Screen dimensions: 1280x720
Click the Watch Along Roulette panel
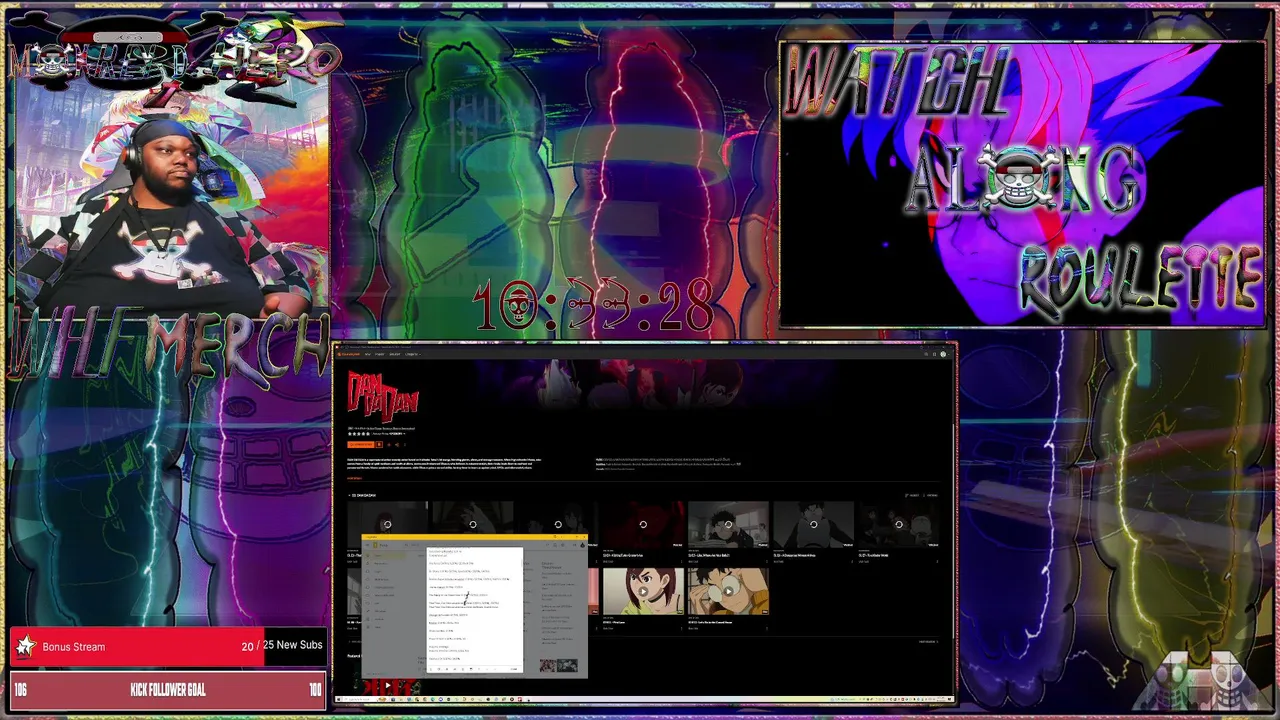pos(1022,184)
